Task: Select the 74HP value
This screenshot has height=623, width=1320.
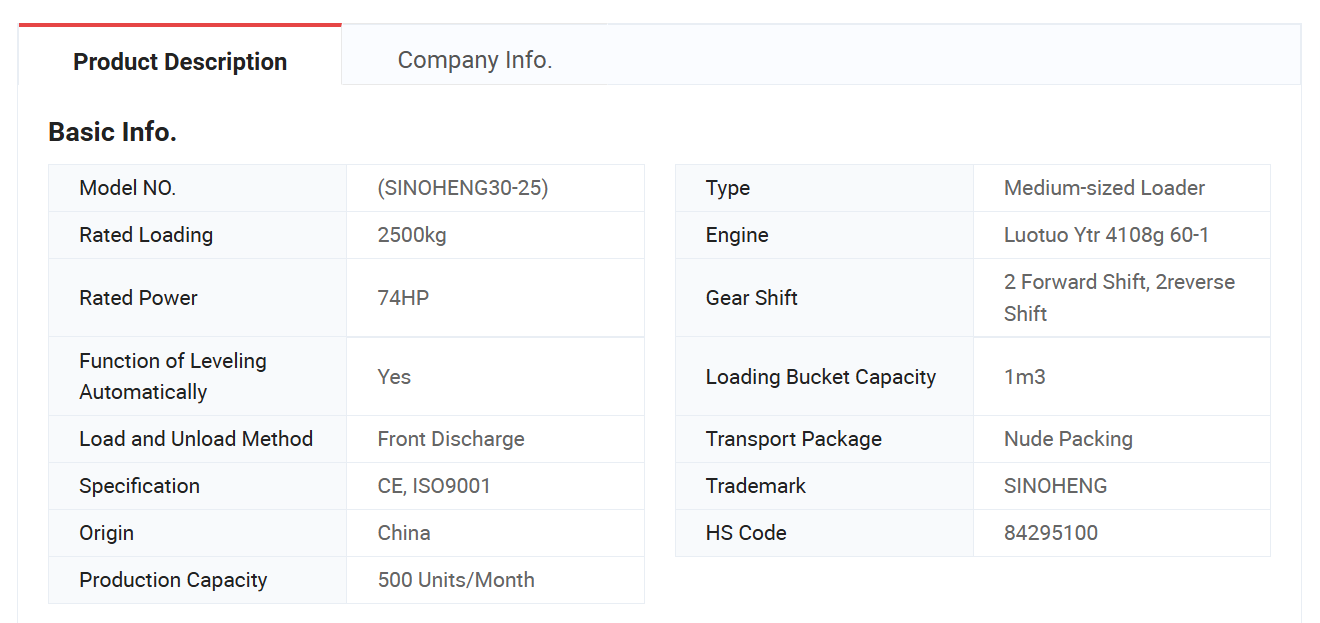Action: [403, 298]
